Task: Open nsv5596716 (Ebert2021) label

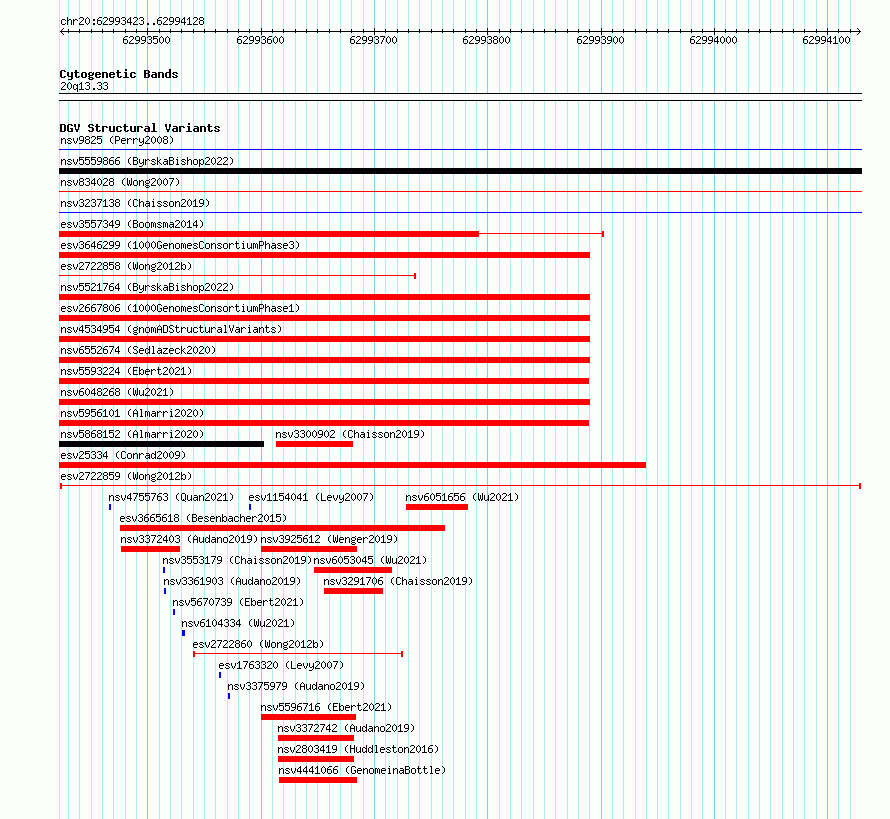Action: point(326,707)
